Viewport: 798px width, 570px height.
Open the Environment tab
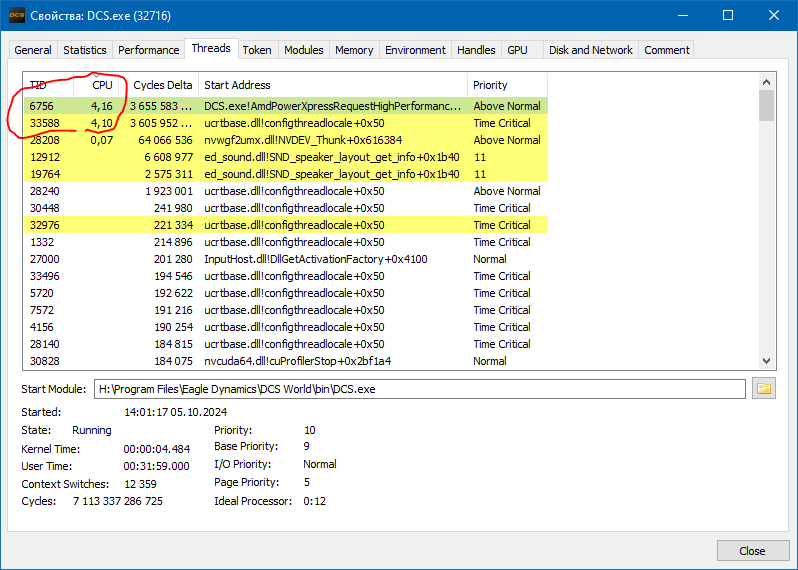pyautogui.click(x=415, y=50)
